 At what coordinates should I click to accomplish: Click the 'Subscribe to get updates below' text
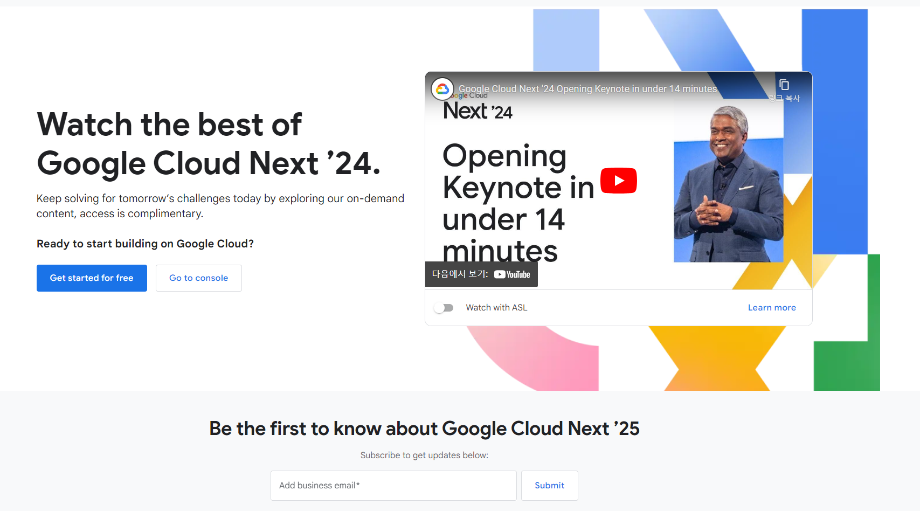[424, 456]
